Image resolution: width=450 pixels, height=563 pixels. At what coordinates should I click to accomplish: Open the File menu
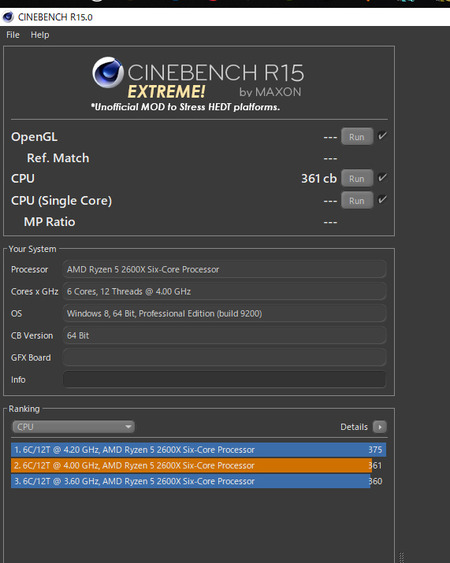pos(13,35)
